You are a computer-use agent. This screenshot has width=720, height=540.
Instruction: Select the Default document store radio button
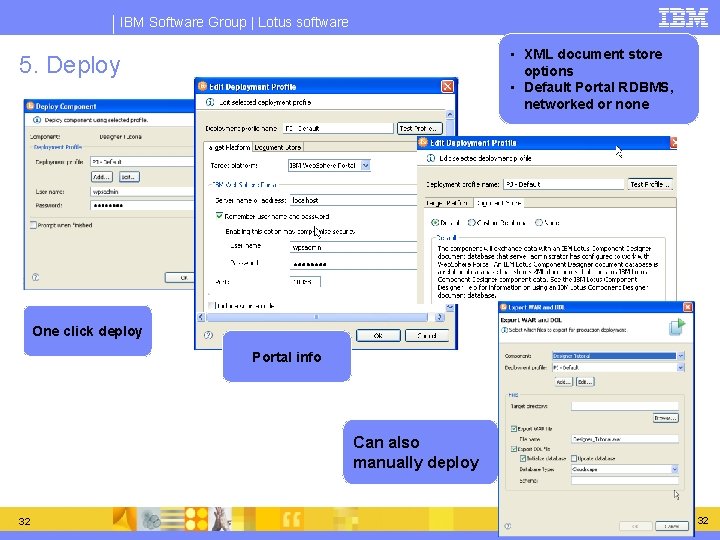pos(435,222)
